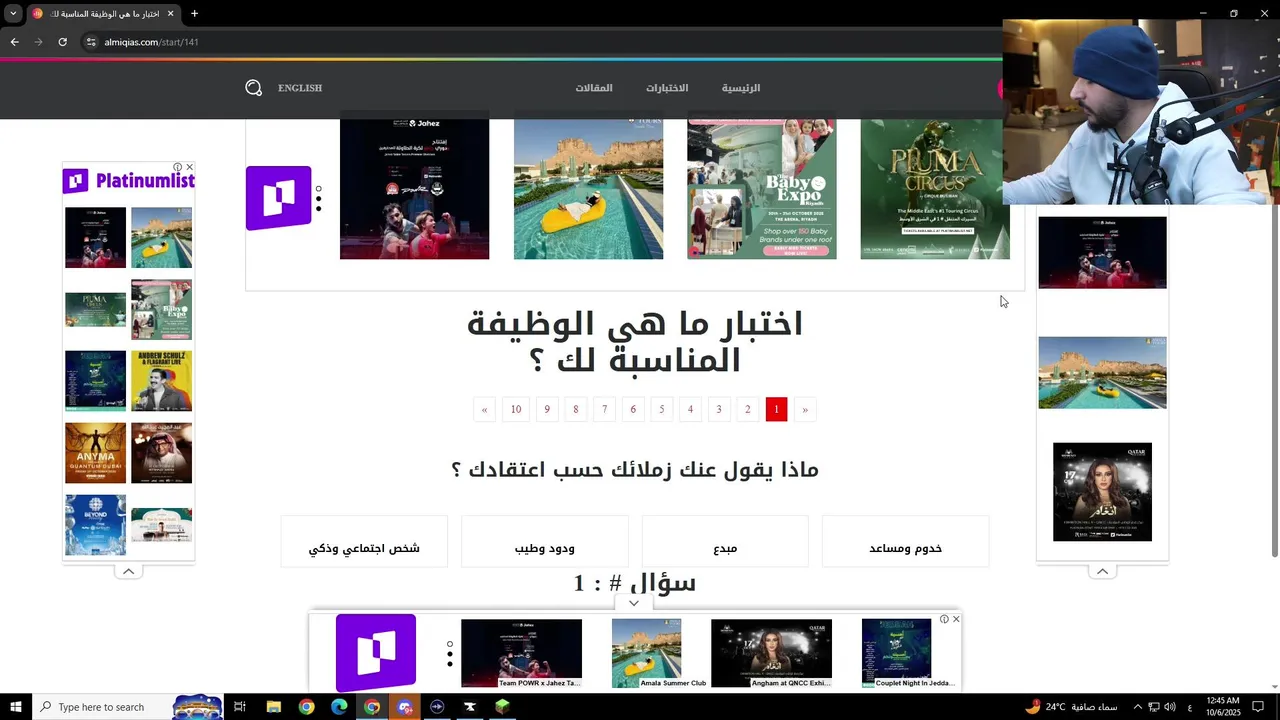1280x720 pixels.
Task: Open Couplet Night In Jeddah ad thumbnail
Action: point(897,653)
